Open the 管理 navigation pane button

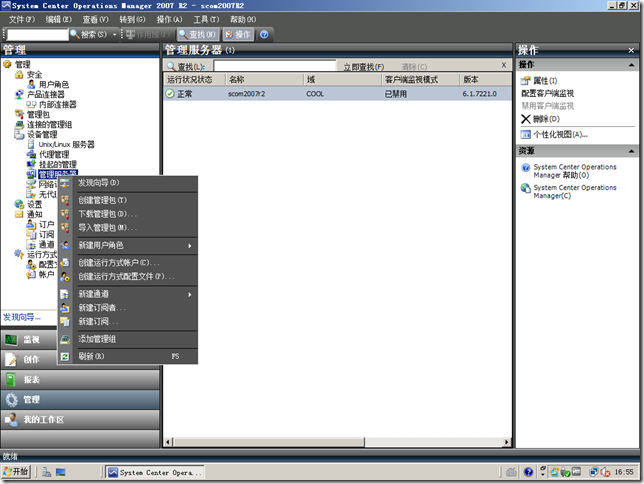(80, 399)
